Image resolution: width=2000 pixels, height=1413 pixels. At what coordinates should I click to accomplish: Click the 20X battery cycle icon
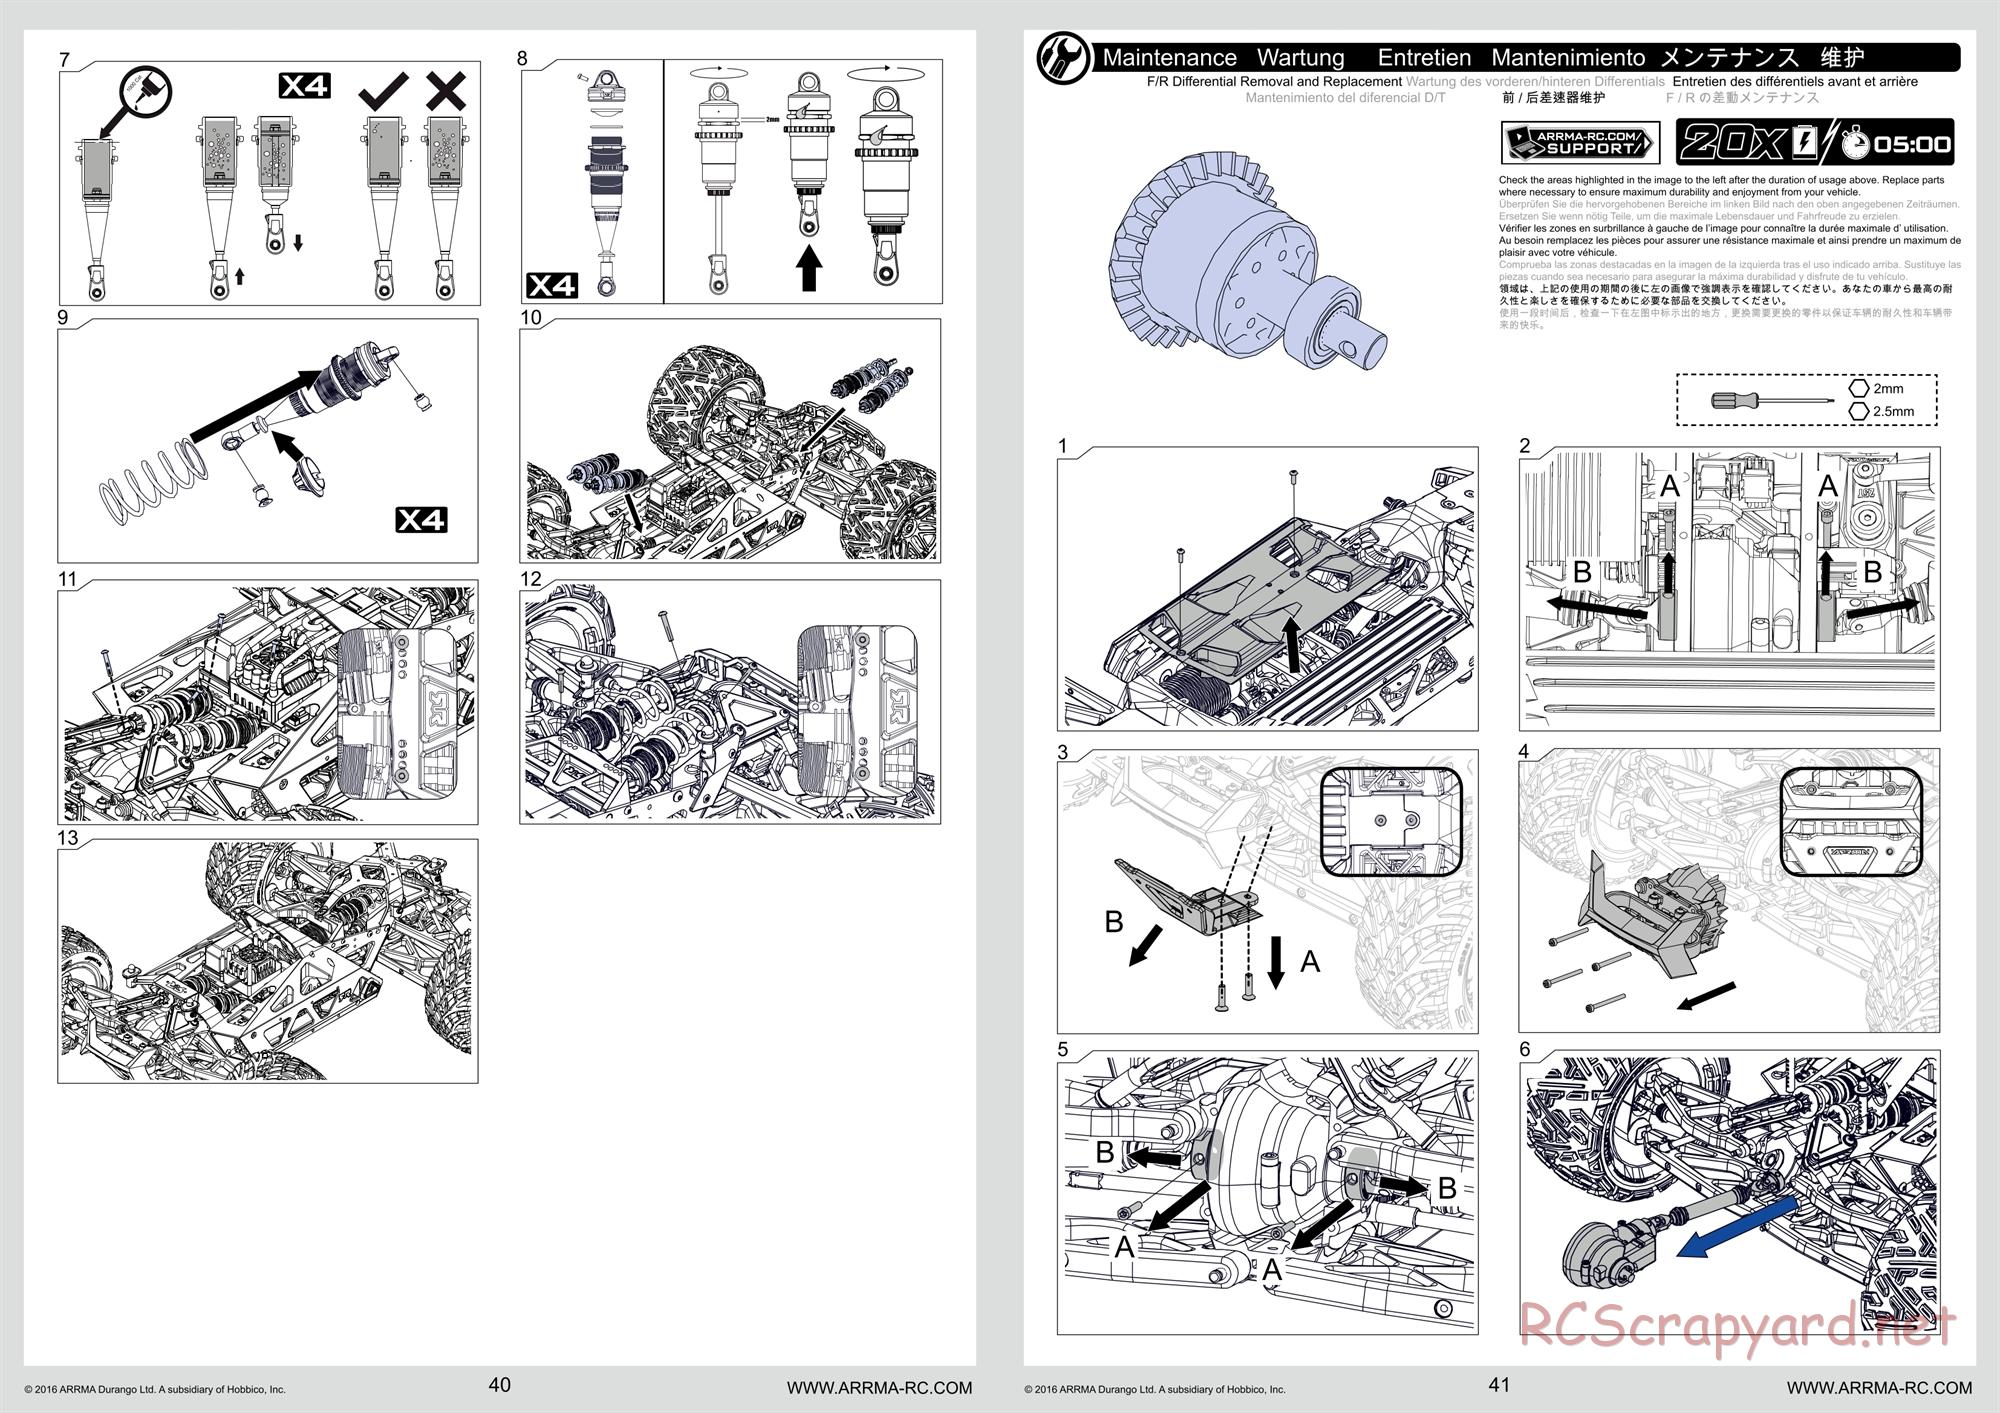(x=1749, y=142)
